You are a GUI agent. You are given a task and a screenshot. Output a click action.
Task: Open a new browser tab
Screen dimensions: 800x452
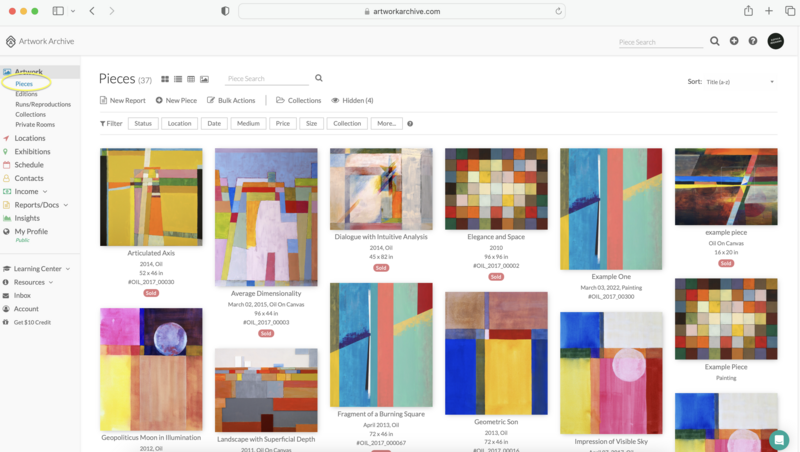tap(768, 11)
